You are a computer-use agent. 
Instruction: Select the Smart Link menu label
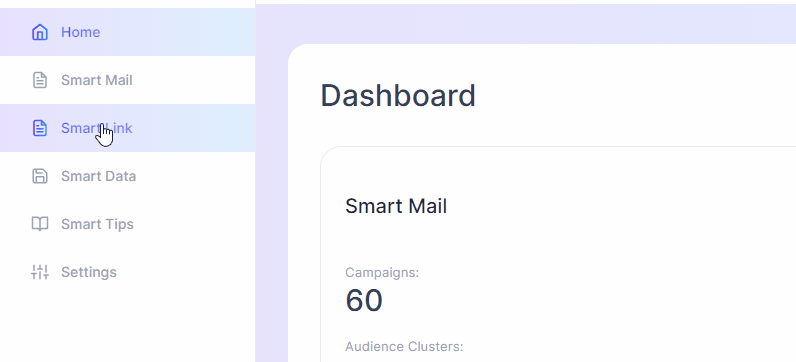[97, 128]
